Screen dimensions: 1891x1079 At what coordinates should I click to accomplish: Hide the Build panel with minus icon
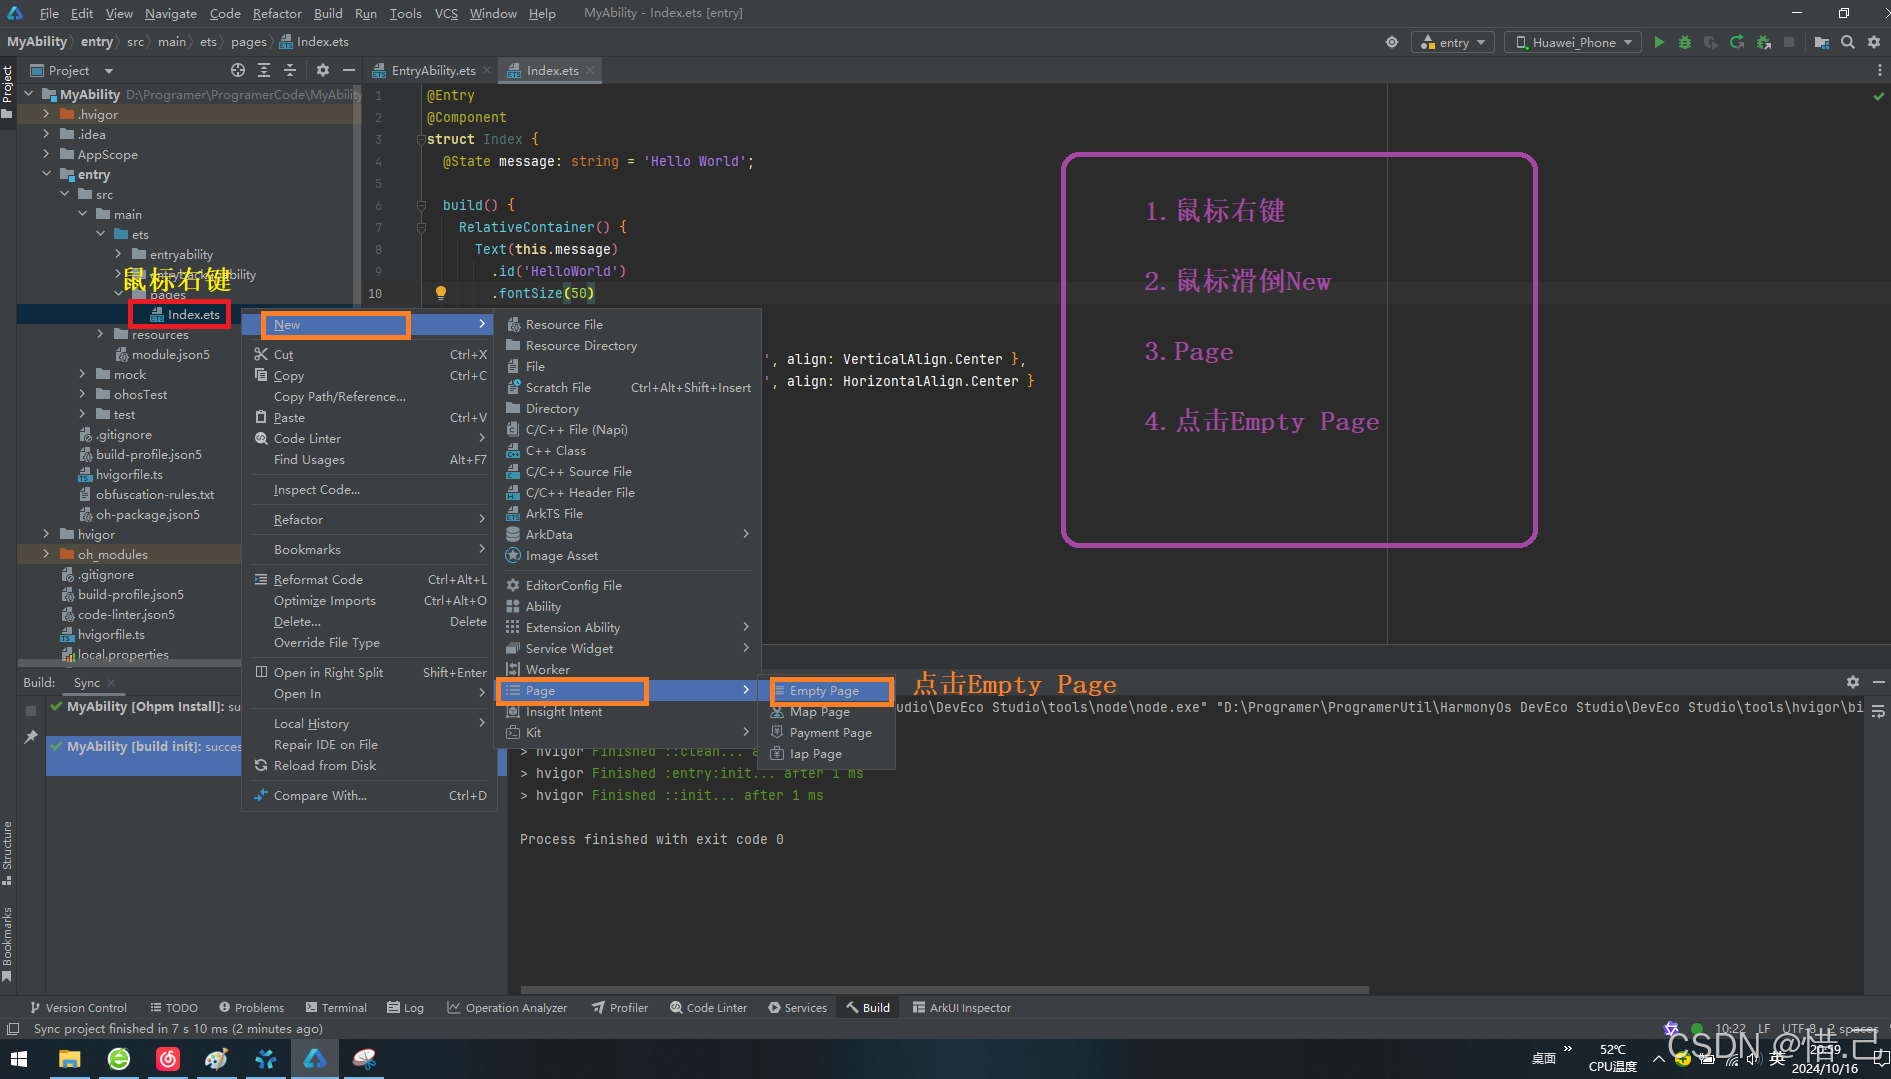[x=1878, y=682]
